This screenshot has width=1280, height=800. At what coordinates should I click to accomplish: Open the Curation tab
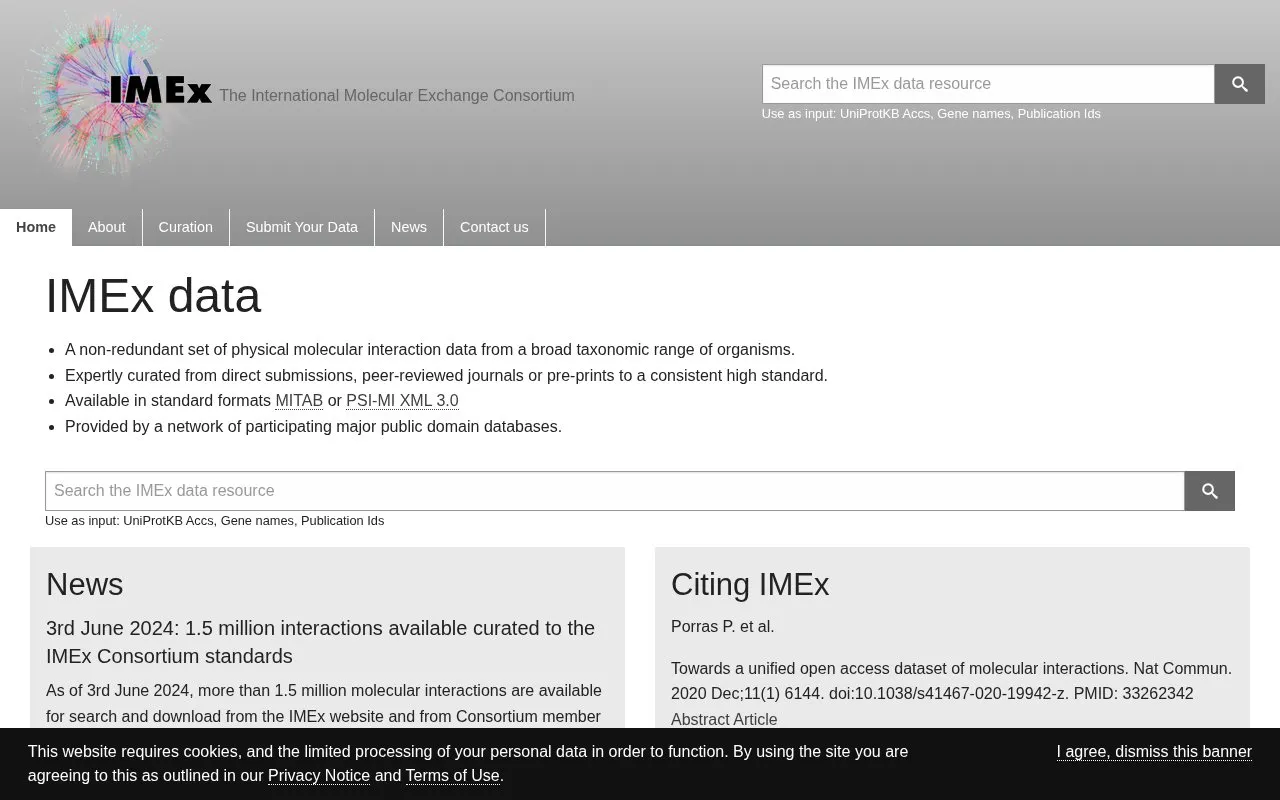click(186, 227)
